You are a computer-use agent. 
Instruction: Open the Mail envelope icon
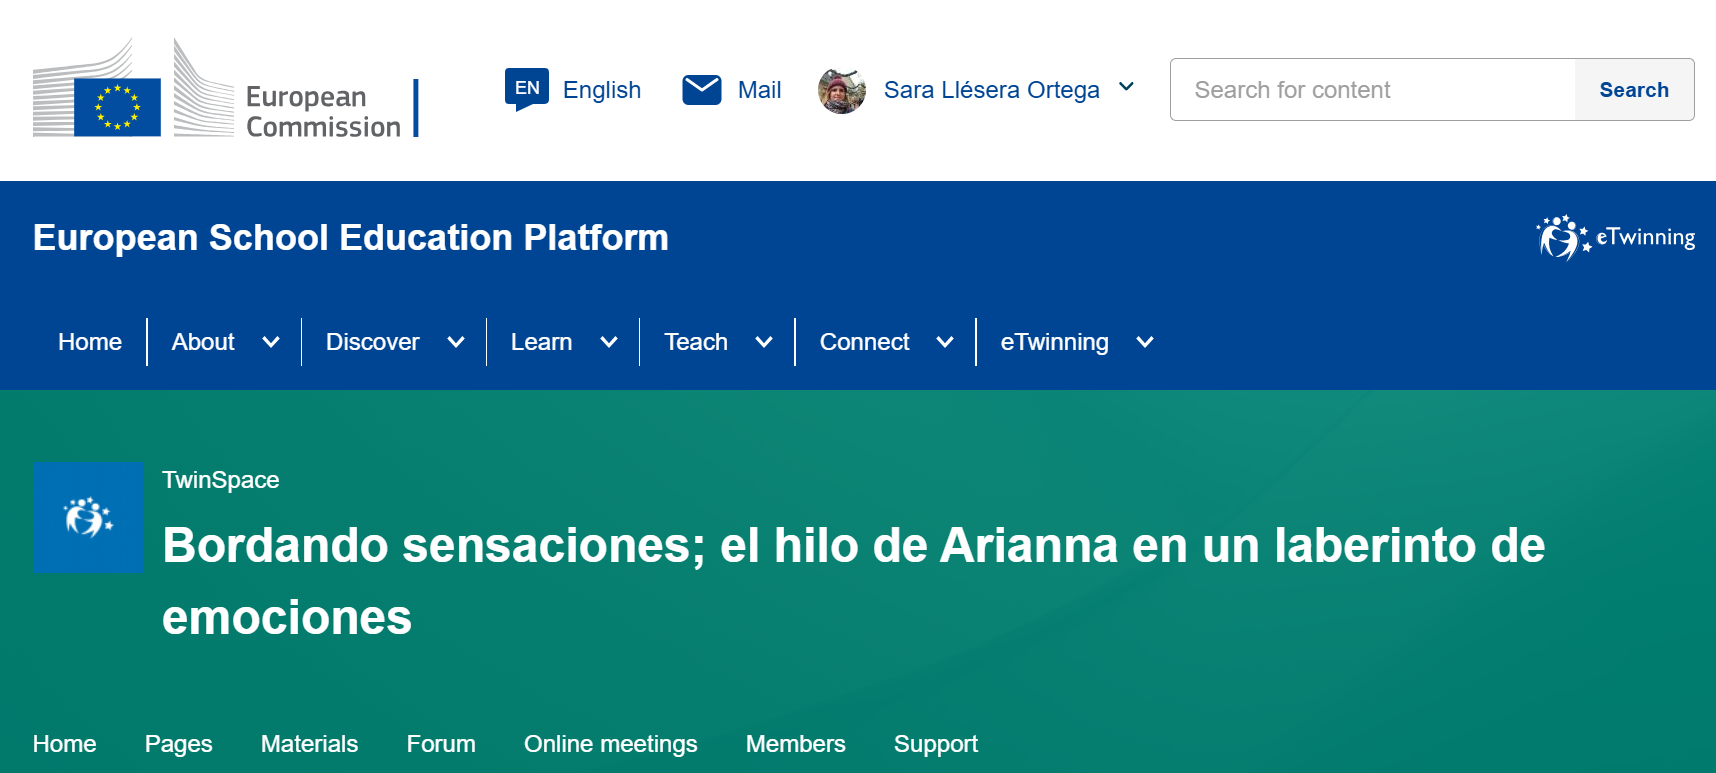701,90
